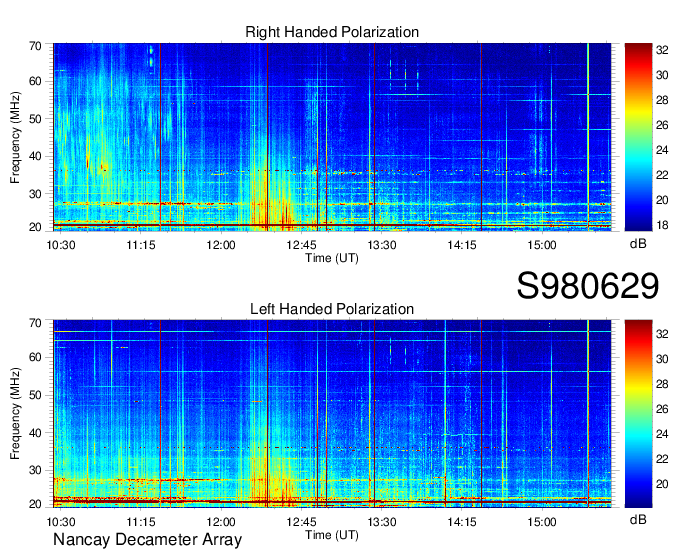The image size is (680, 552).
Task: Click the 26 dB value on the lower color bar
Action: click(662, 409)
